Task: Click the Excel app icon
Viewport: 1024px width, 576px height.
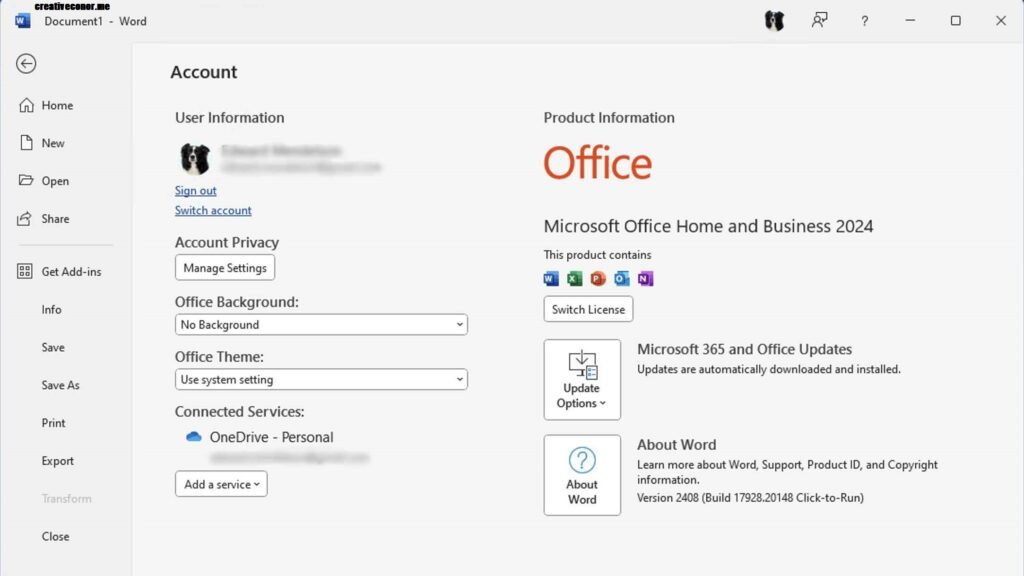Action: (574, 279)
